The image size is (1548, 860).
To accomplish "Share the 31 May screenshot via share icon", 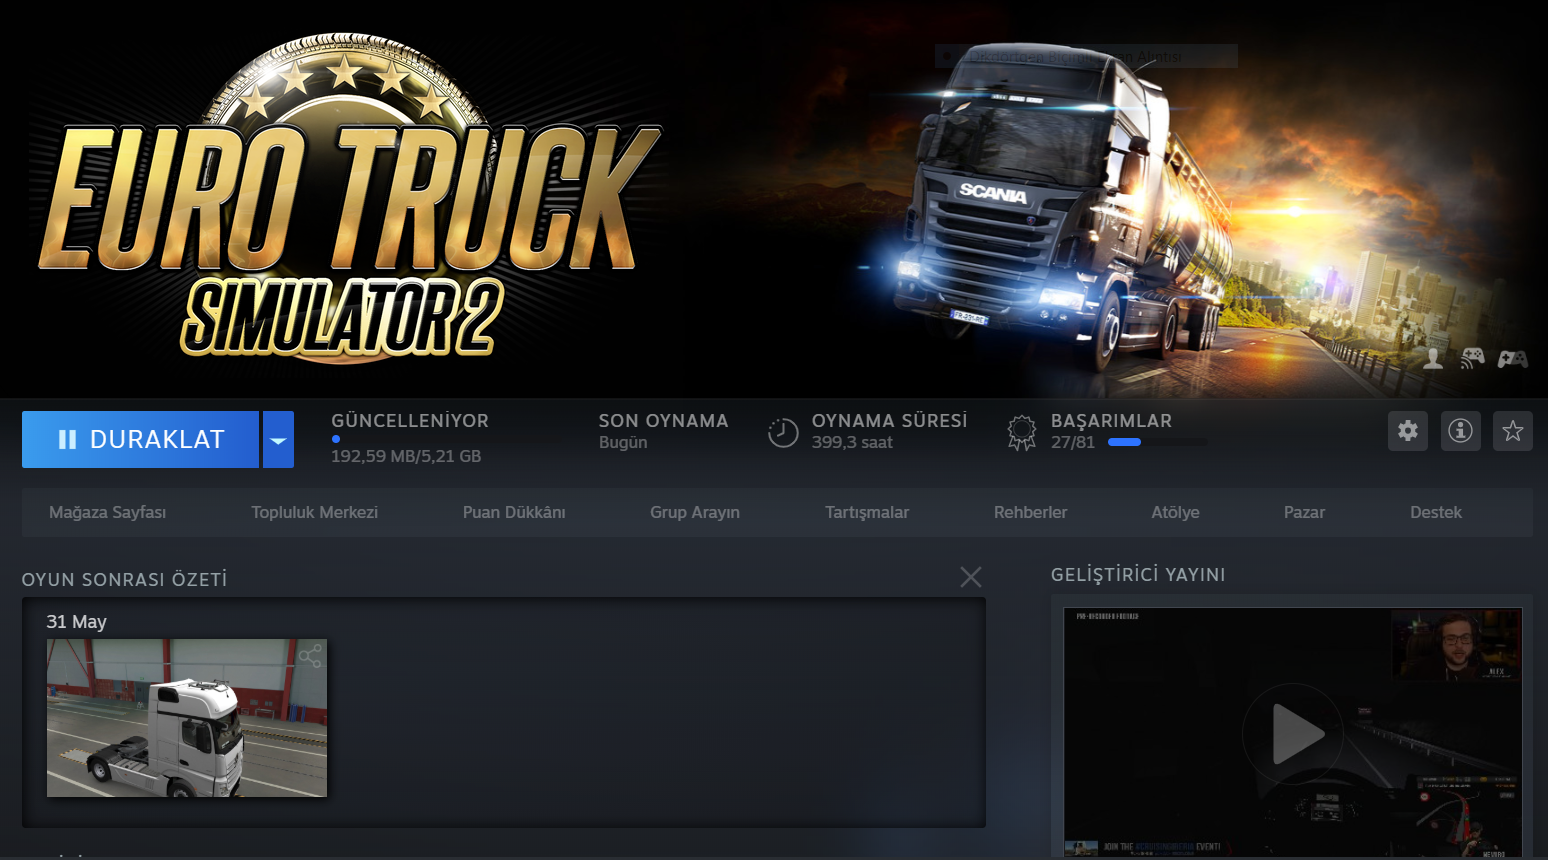I will pos(310,656).
